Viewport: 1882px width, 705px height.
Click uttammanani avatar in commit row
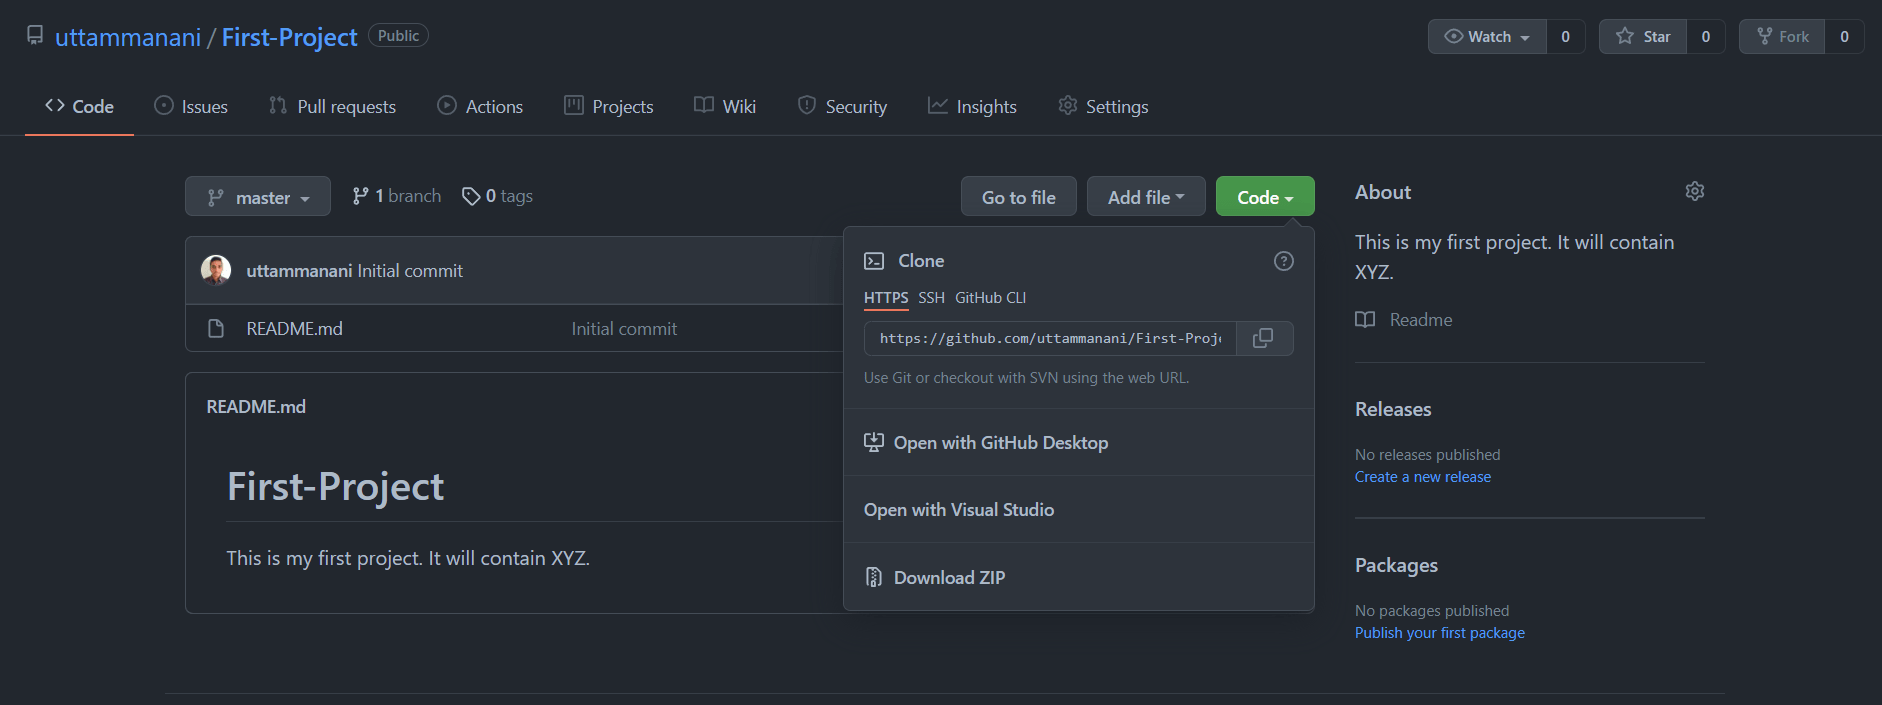pyautogui.click(x=216, y=270)
